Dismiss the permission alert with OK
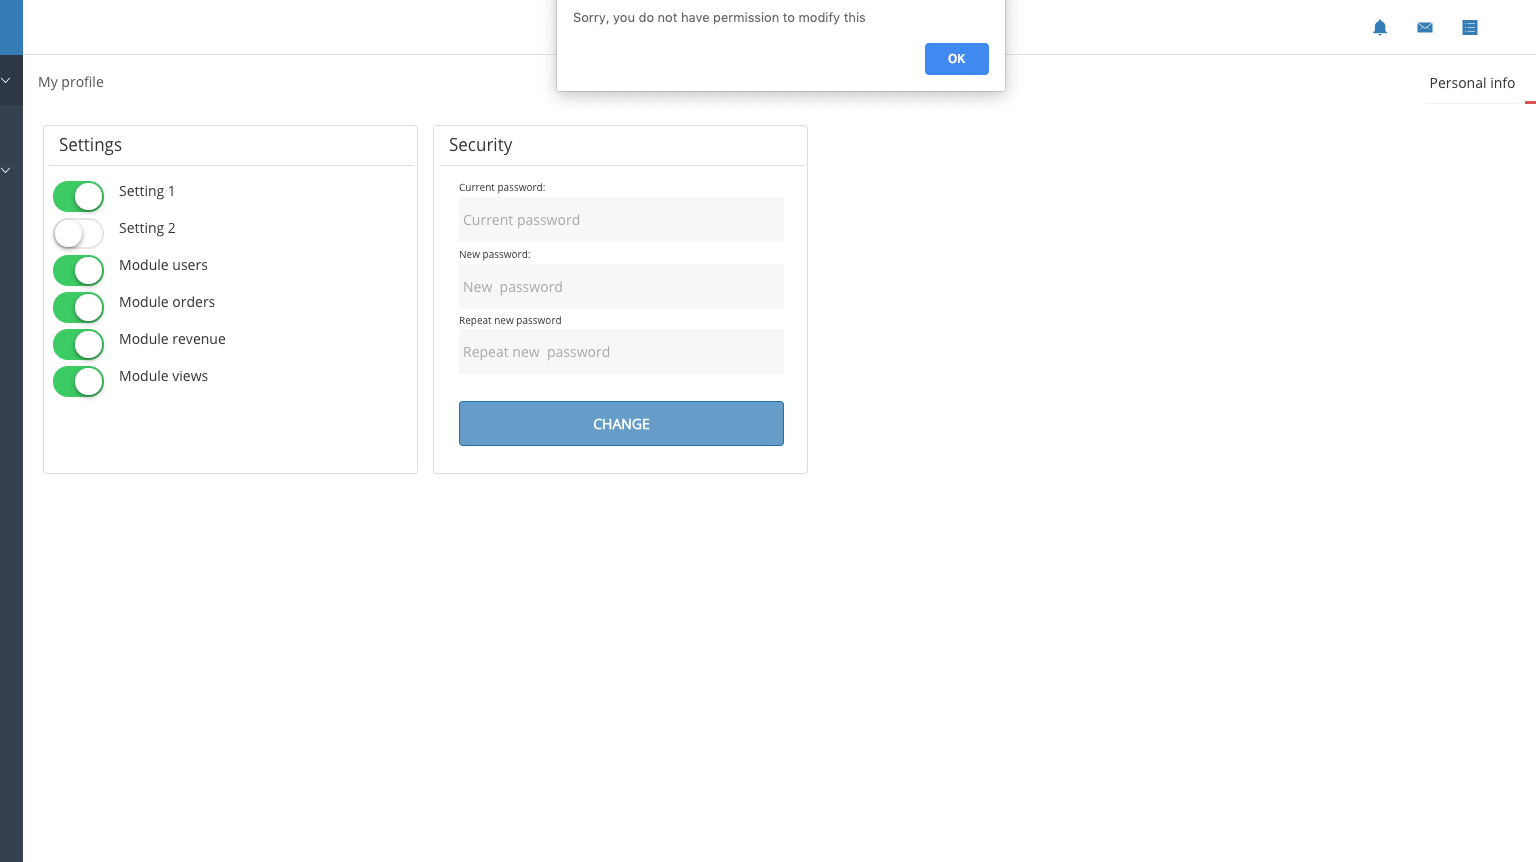The image size is (1536, 862). point(957,59)
